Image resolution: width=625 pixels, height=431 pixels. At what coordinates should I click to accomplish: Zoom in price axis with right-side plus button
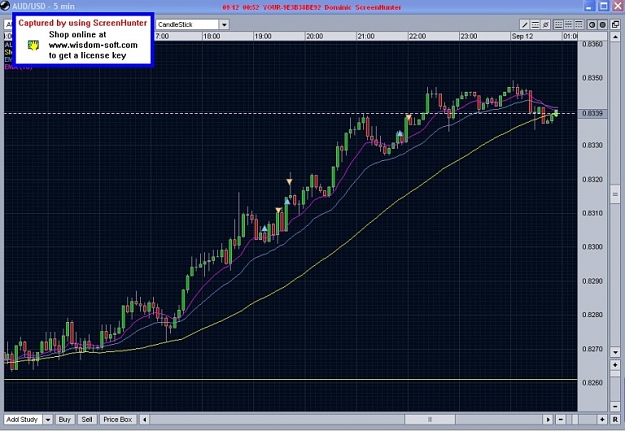pyautogui.click(x=615, y=365)
